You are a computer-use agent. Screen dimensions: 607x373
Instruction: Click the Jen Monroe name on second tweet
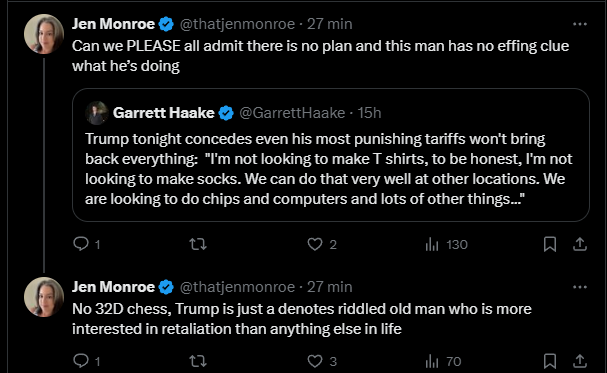coord(113,287)
